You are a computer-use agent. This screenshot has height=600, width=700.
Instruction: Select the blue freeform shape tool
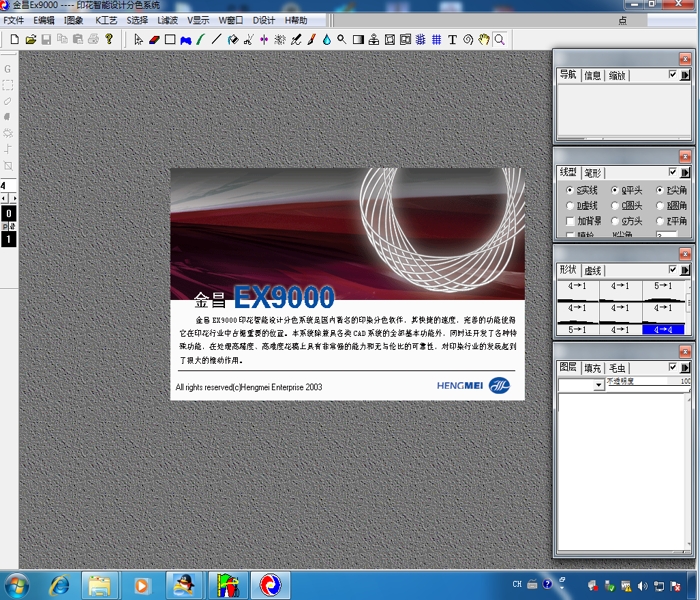186,40
